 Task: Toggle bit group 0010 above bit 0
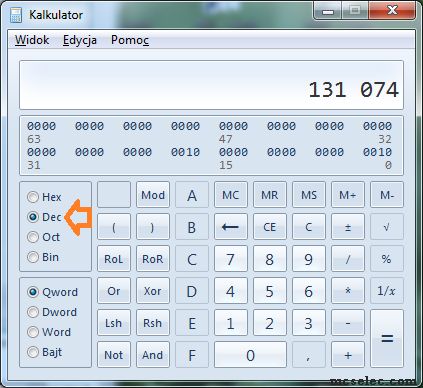click(x=377, y=152)
